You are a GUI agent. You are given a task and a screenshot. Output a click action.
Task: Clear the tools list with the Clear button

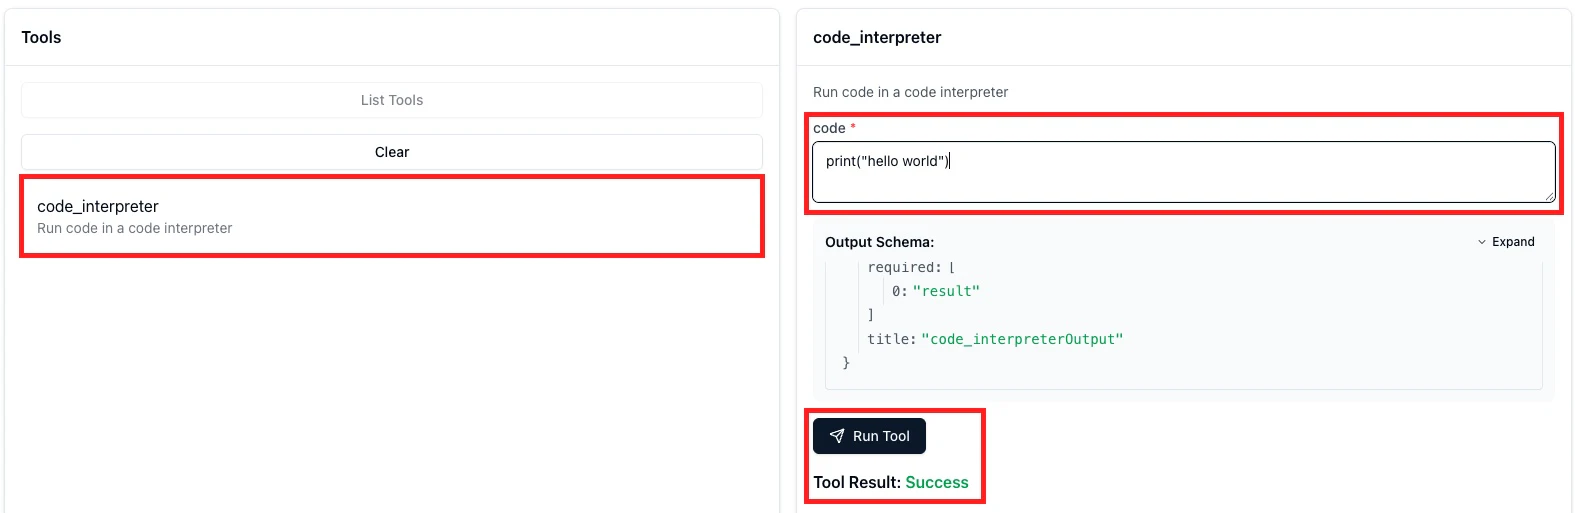pyautogui.click(x=392, y=152)
